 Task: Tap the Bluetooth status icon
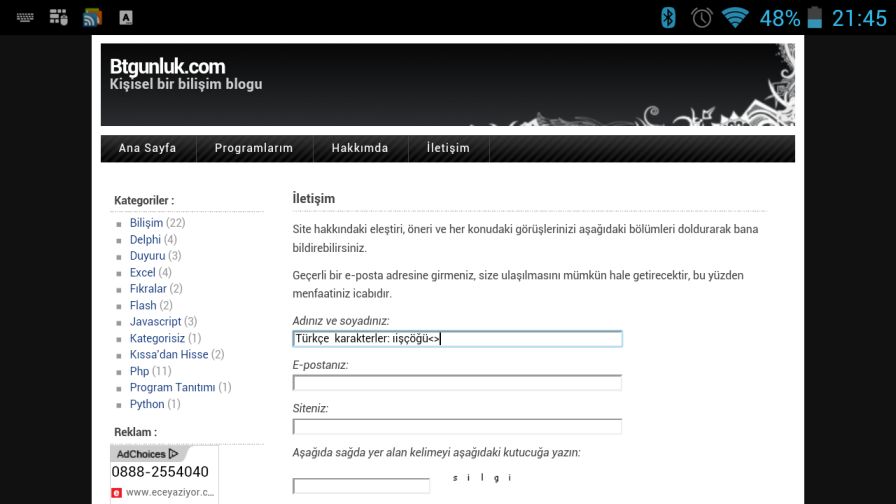tap(668, 18)
